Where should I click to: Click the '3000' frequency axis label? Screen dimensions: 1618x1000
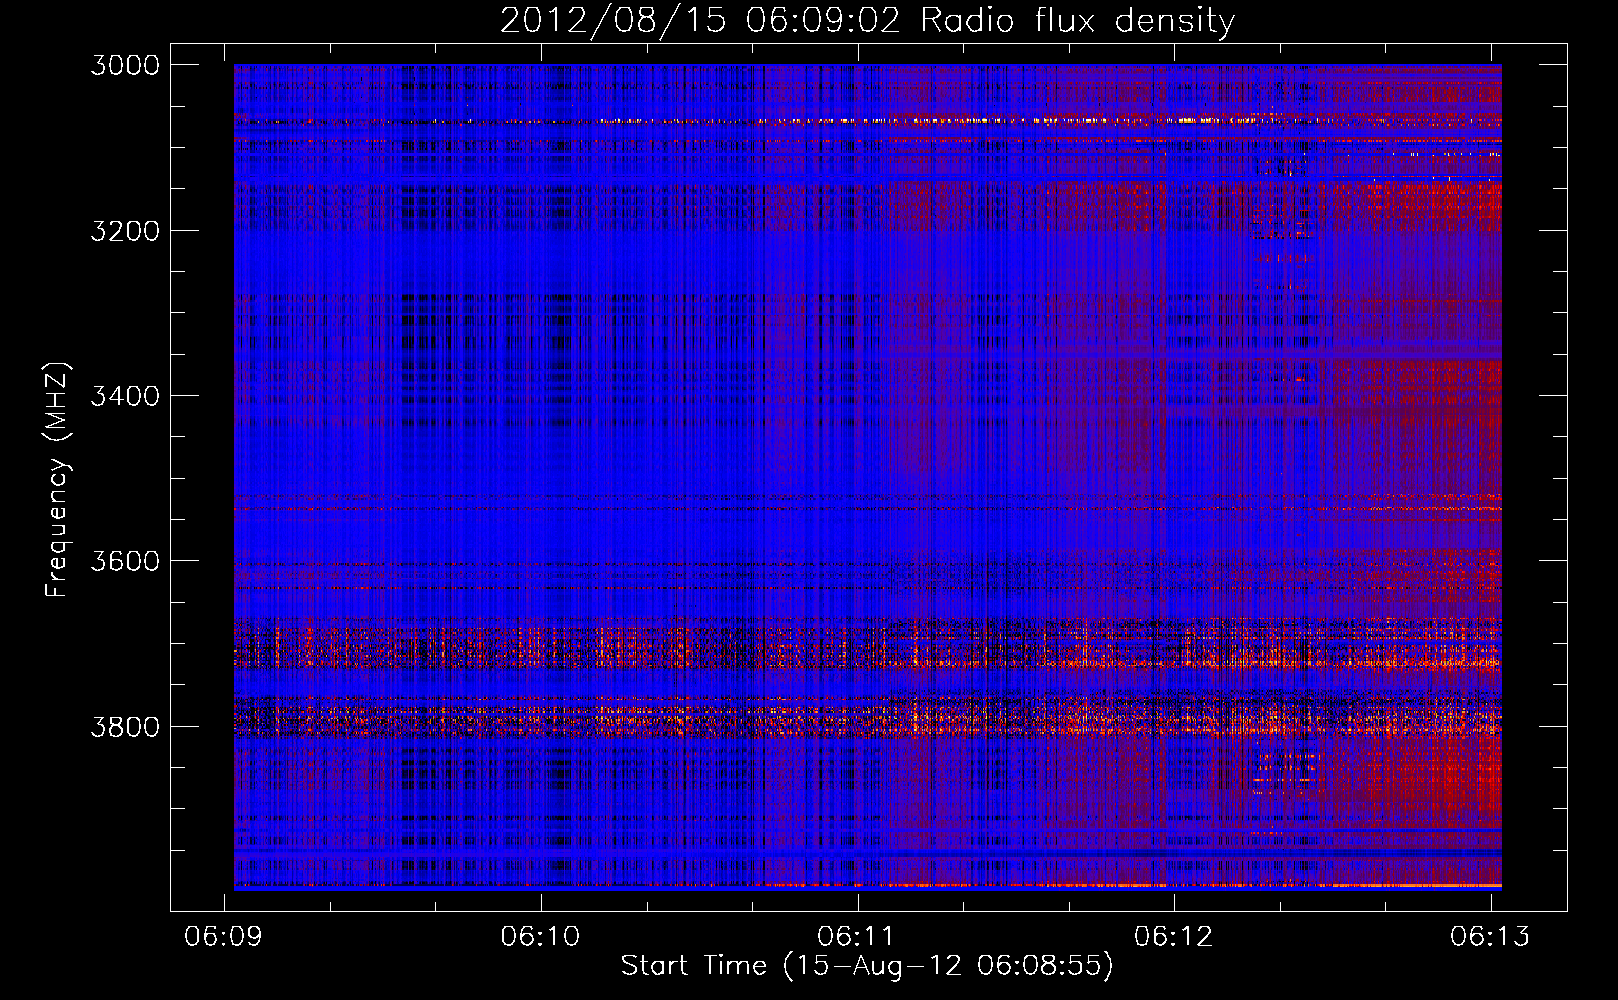coord(125,65)
